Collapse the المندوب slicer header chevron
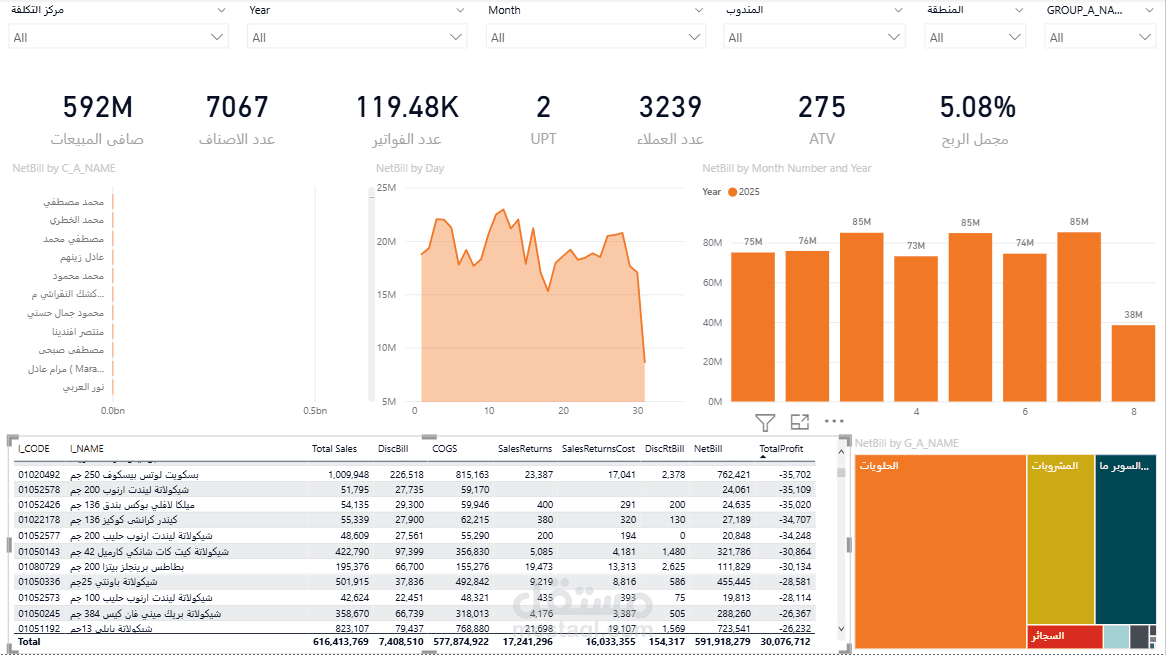 [898, 10]
